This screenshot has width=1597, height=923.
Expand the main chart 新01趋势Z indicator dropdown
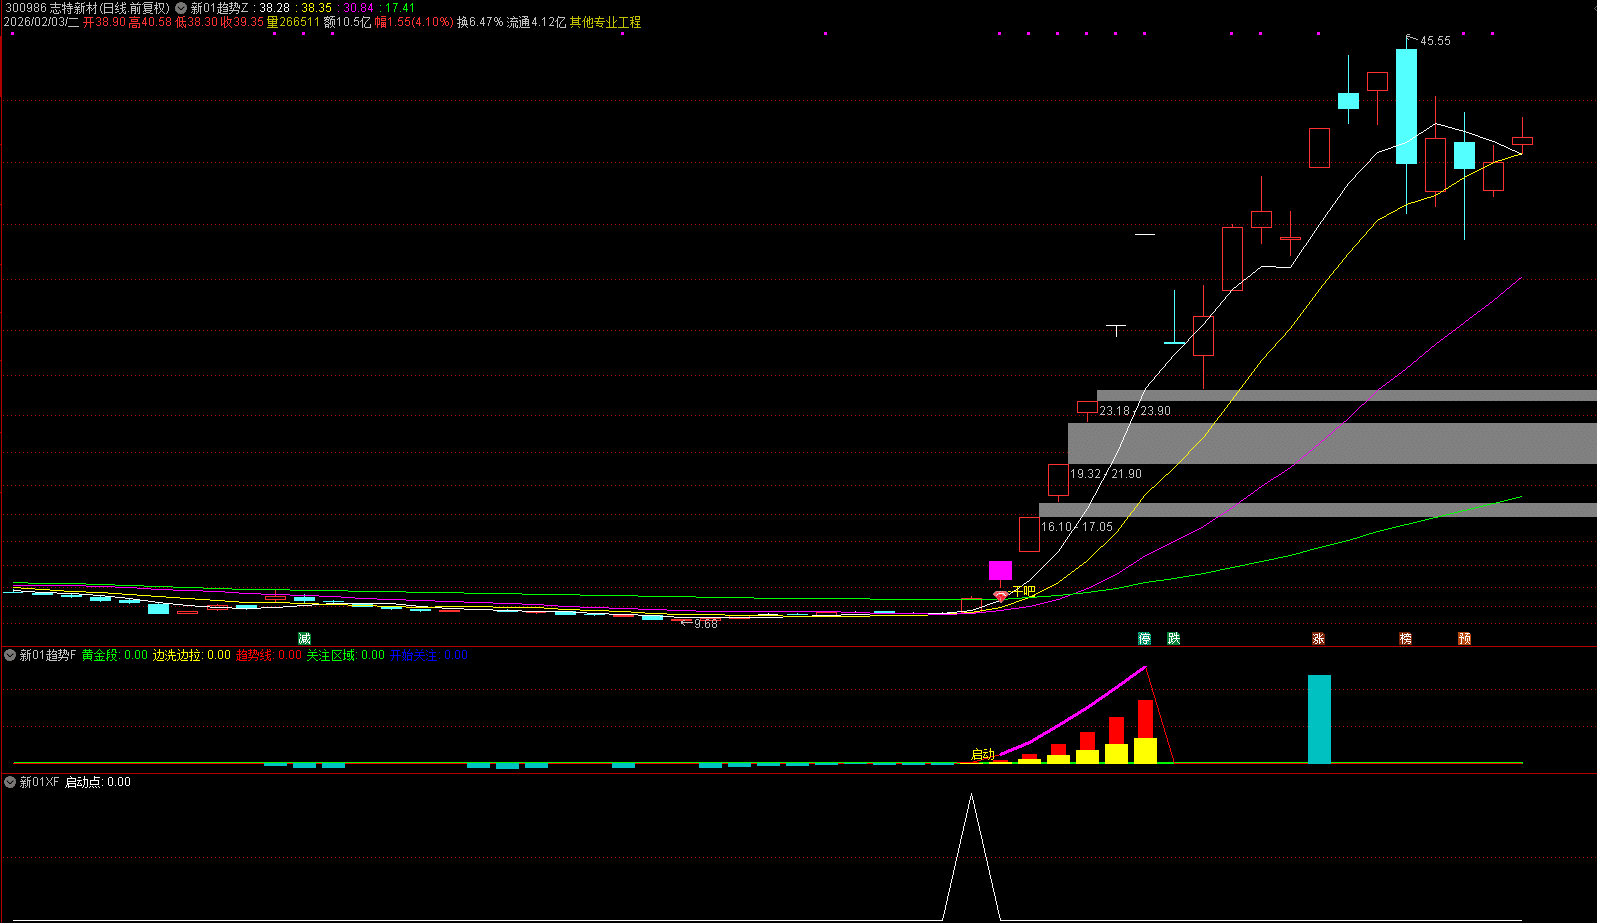click(181, 8)
